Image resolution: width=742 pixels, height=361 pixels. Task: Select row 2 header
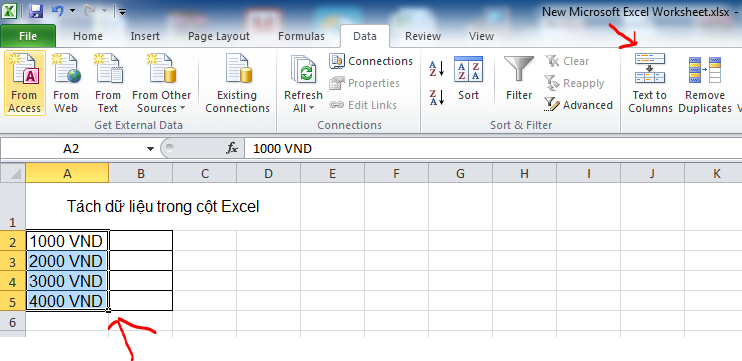(x=13, y=241)
